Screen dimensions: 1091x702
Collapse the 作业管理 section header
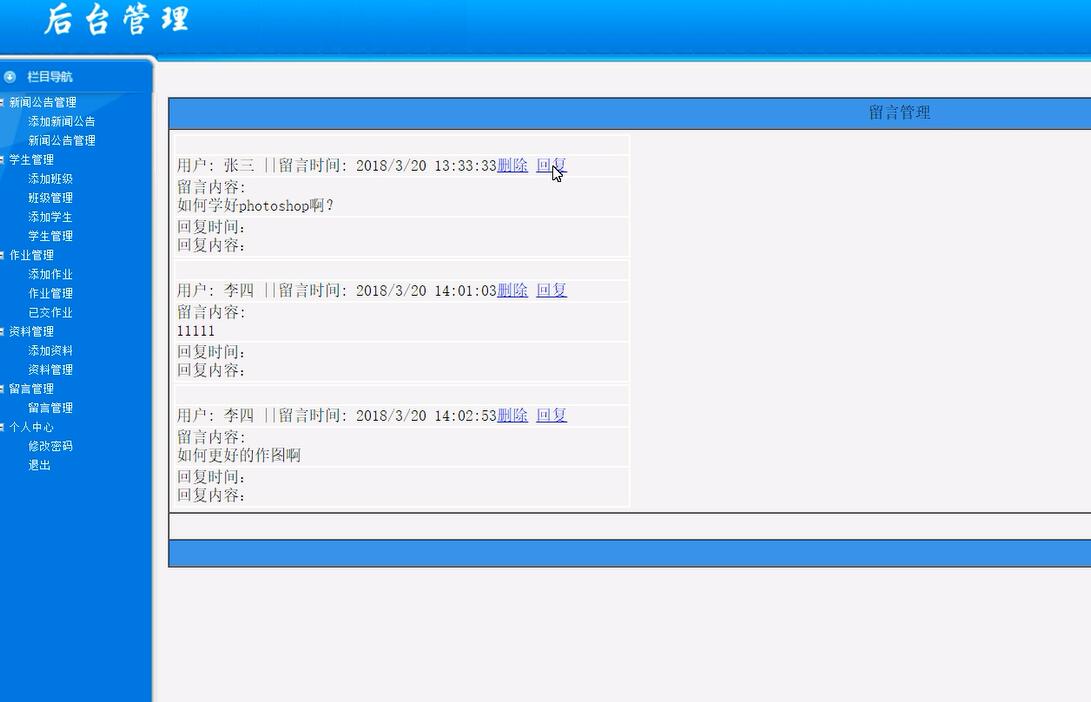click(31, 255)
